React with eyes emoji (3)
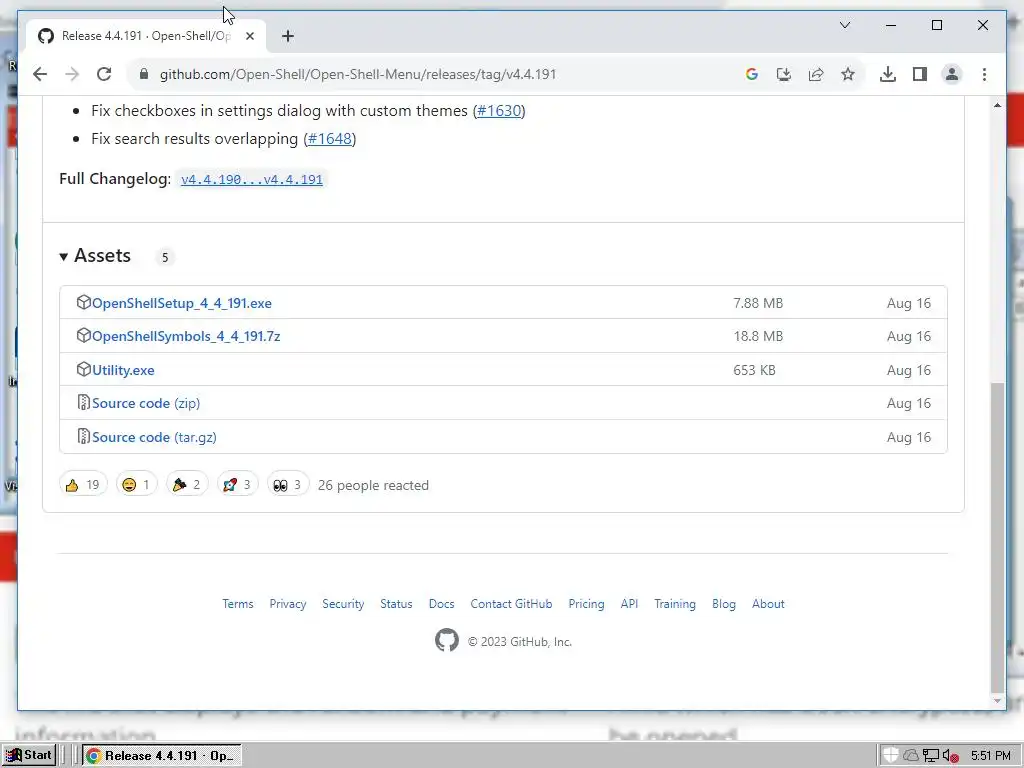The width and height of the screenshot is (1024, 768). click(x=287, y=485)
